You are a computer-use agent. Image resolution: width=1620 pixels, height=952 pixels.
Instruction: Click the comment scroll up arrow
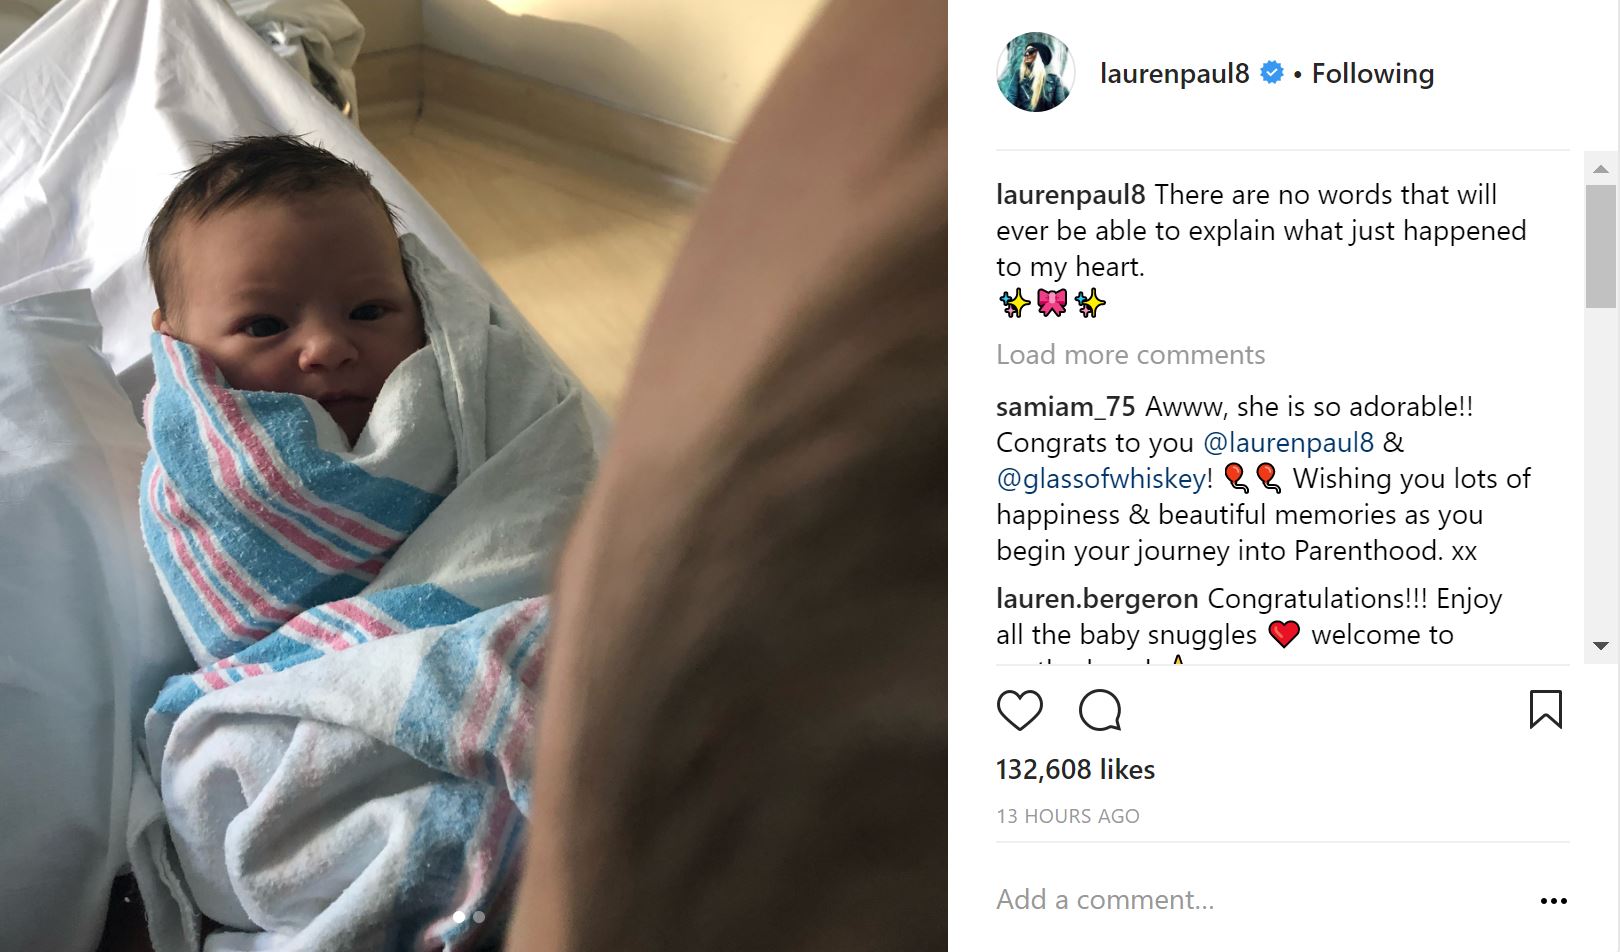point(1600,168)
